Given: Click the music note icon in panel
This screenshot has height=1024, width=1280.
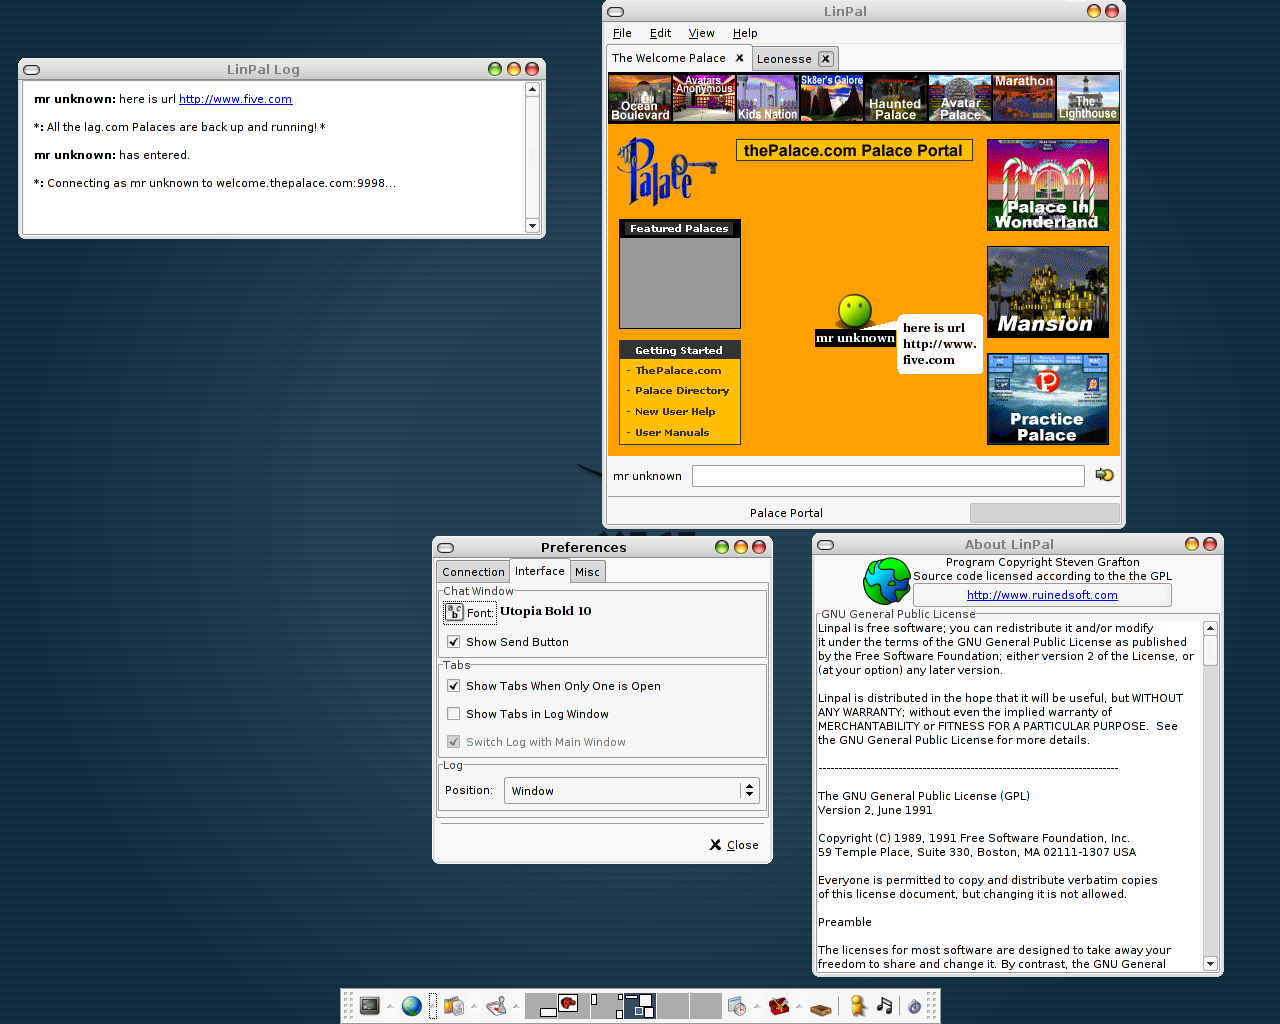Looking at the screenshot, I should pyautogui.click(x=884, y=1006).
